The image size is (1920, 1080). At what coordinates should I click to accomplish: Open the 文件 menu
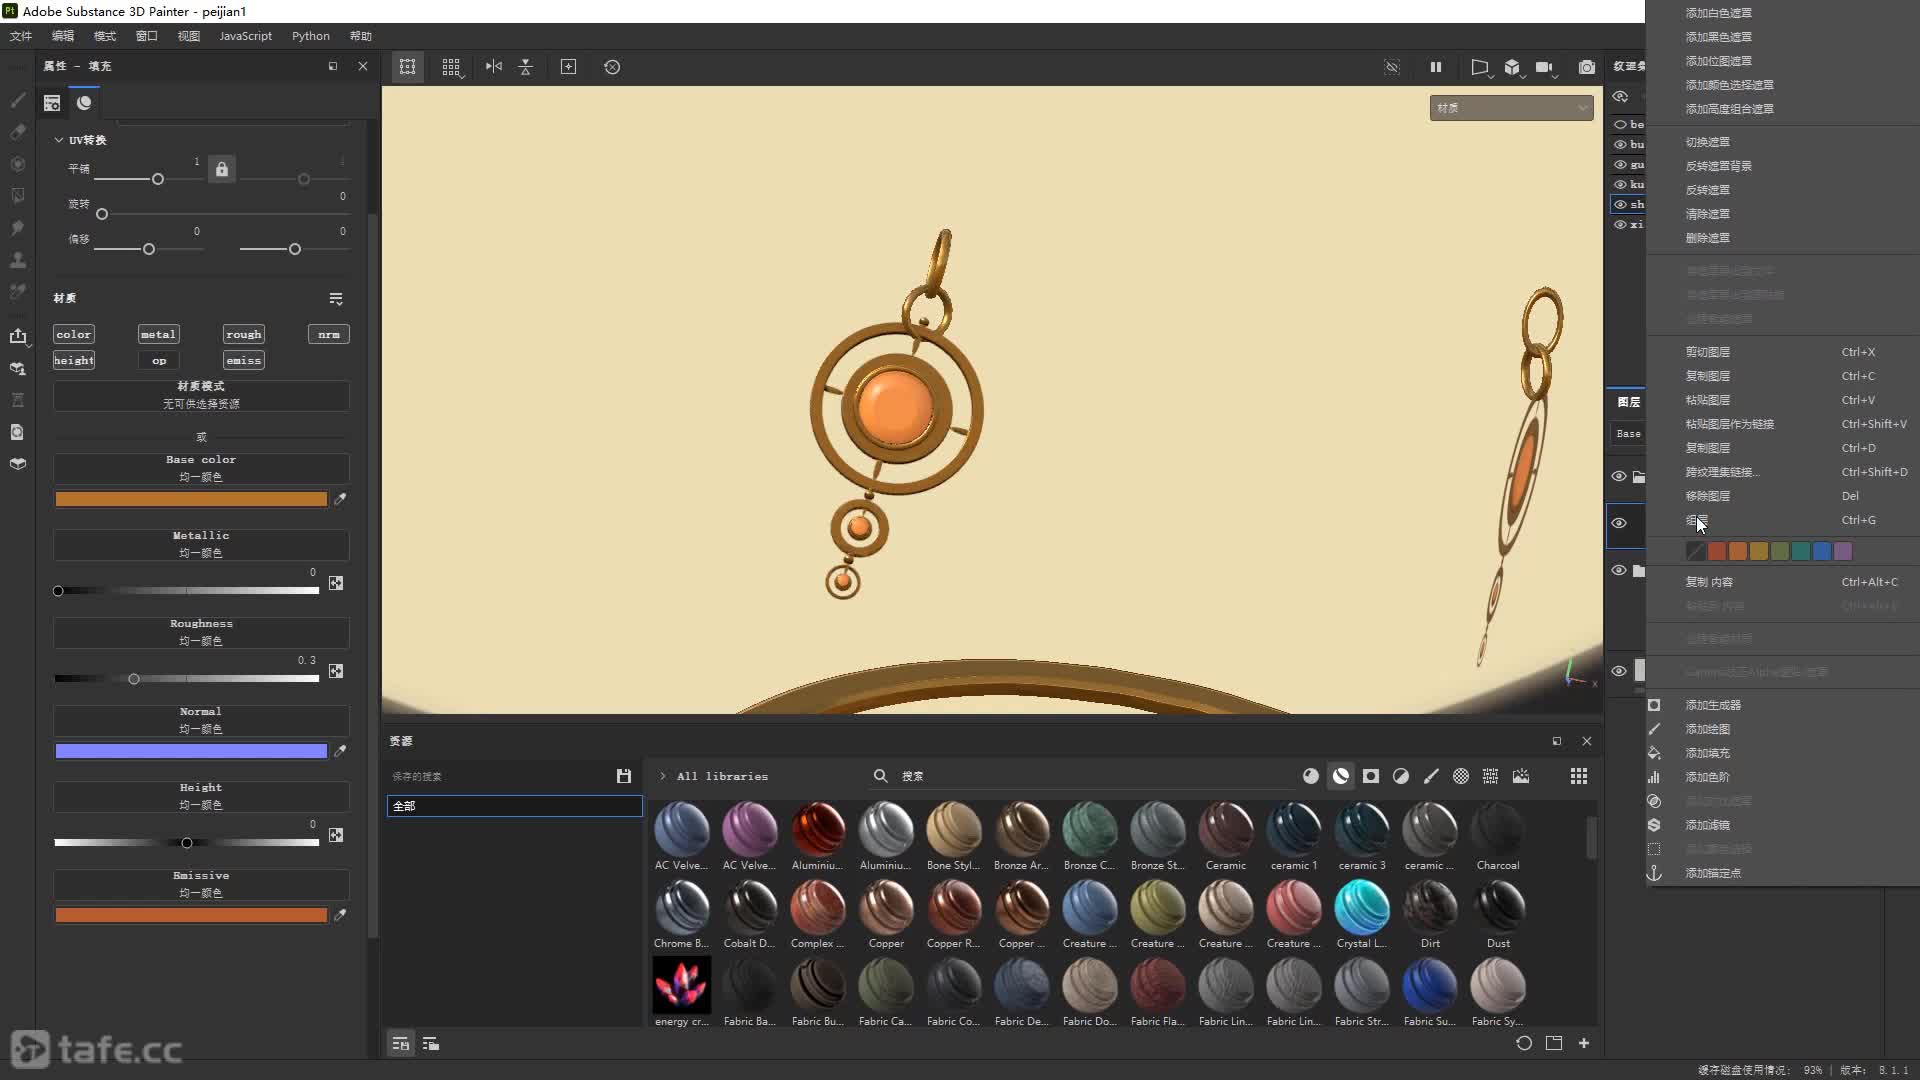(21, 36)
